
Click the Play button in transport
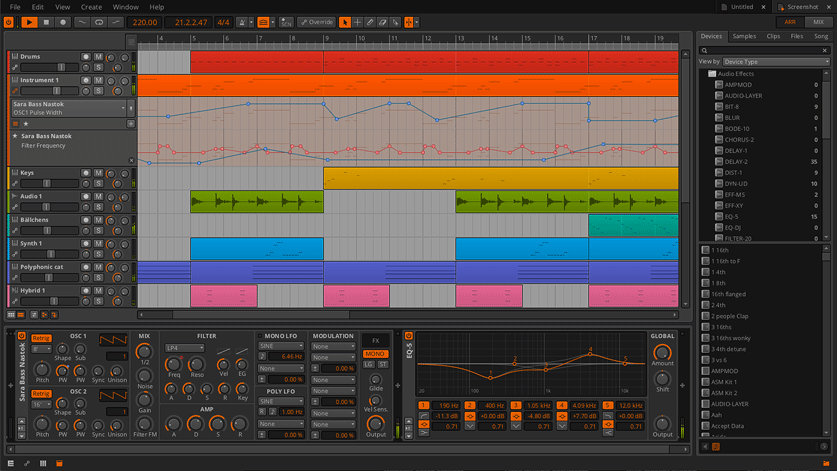pyautogui.click(x=29, y=22)
